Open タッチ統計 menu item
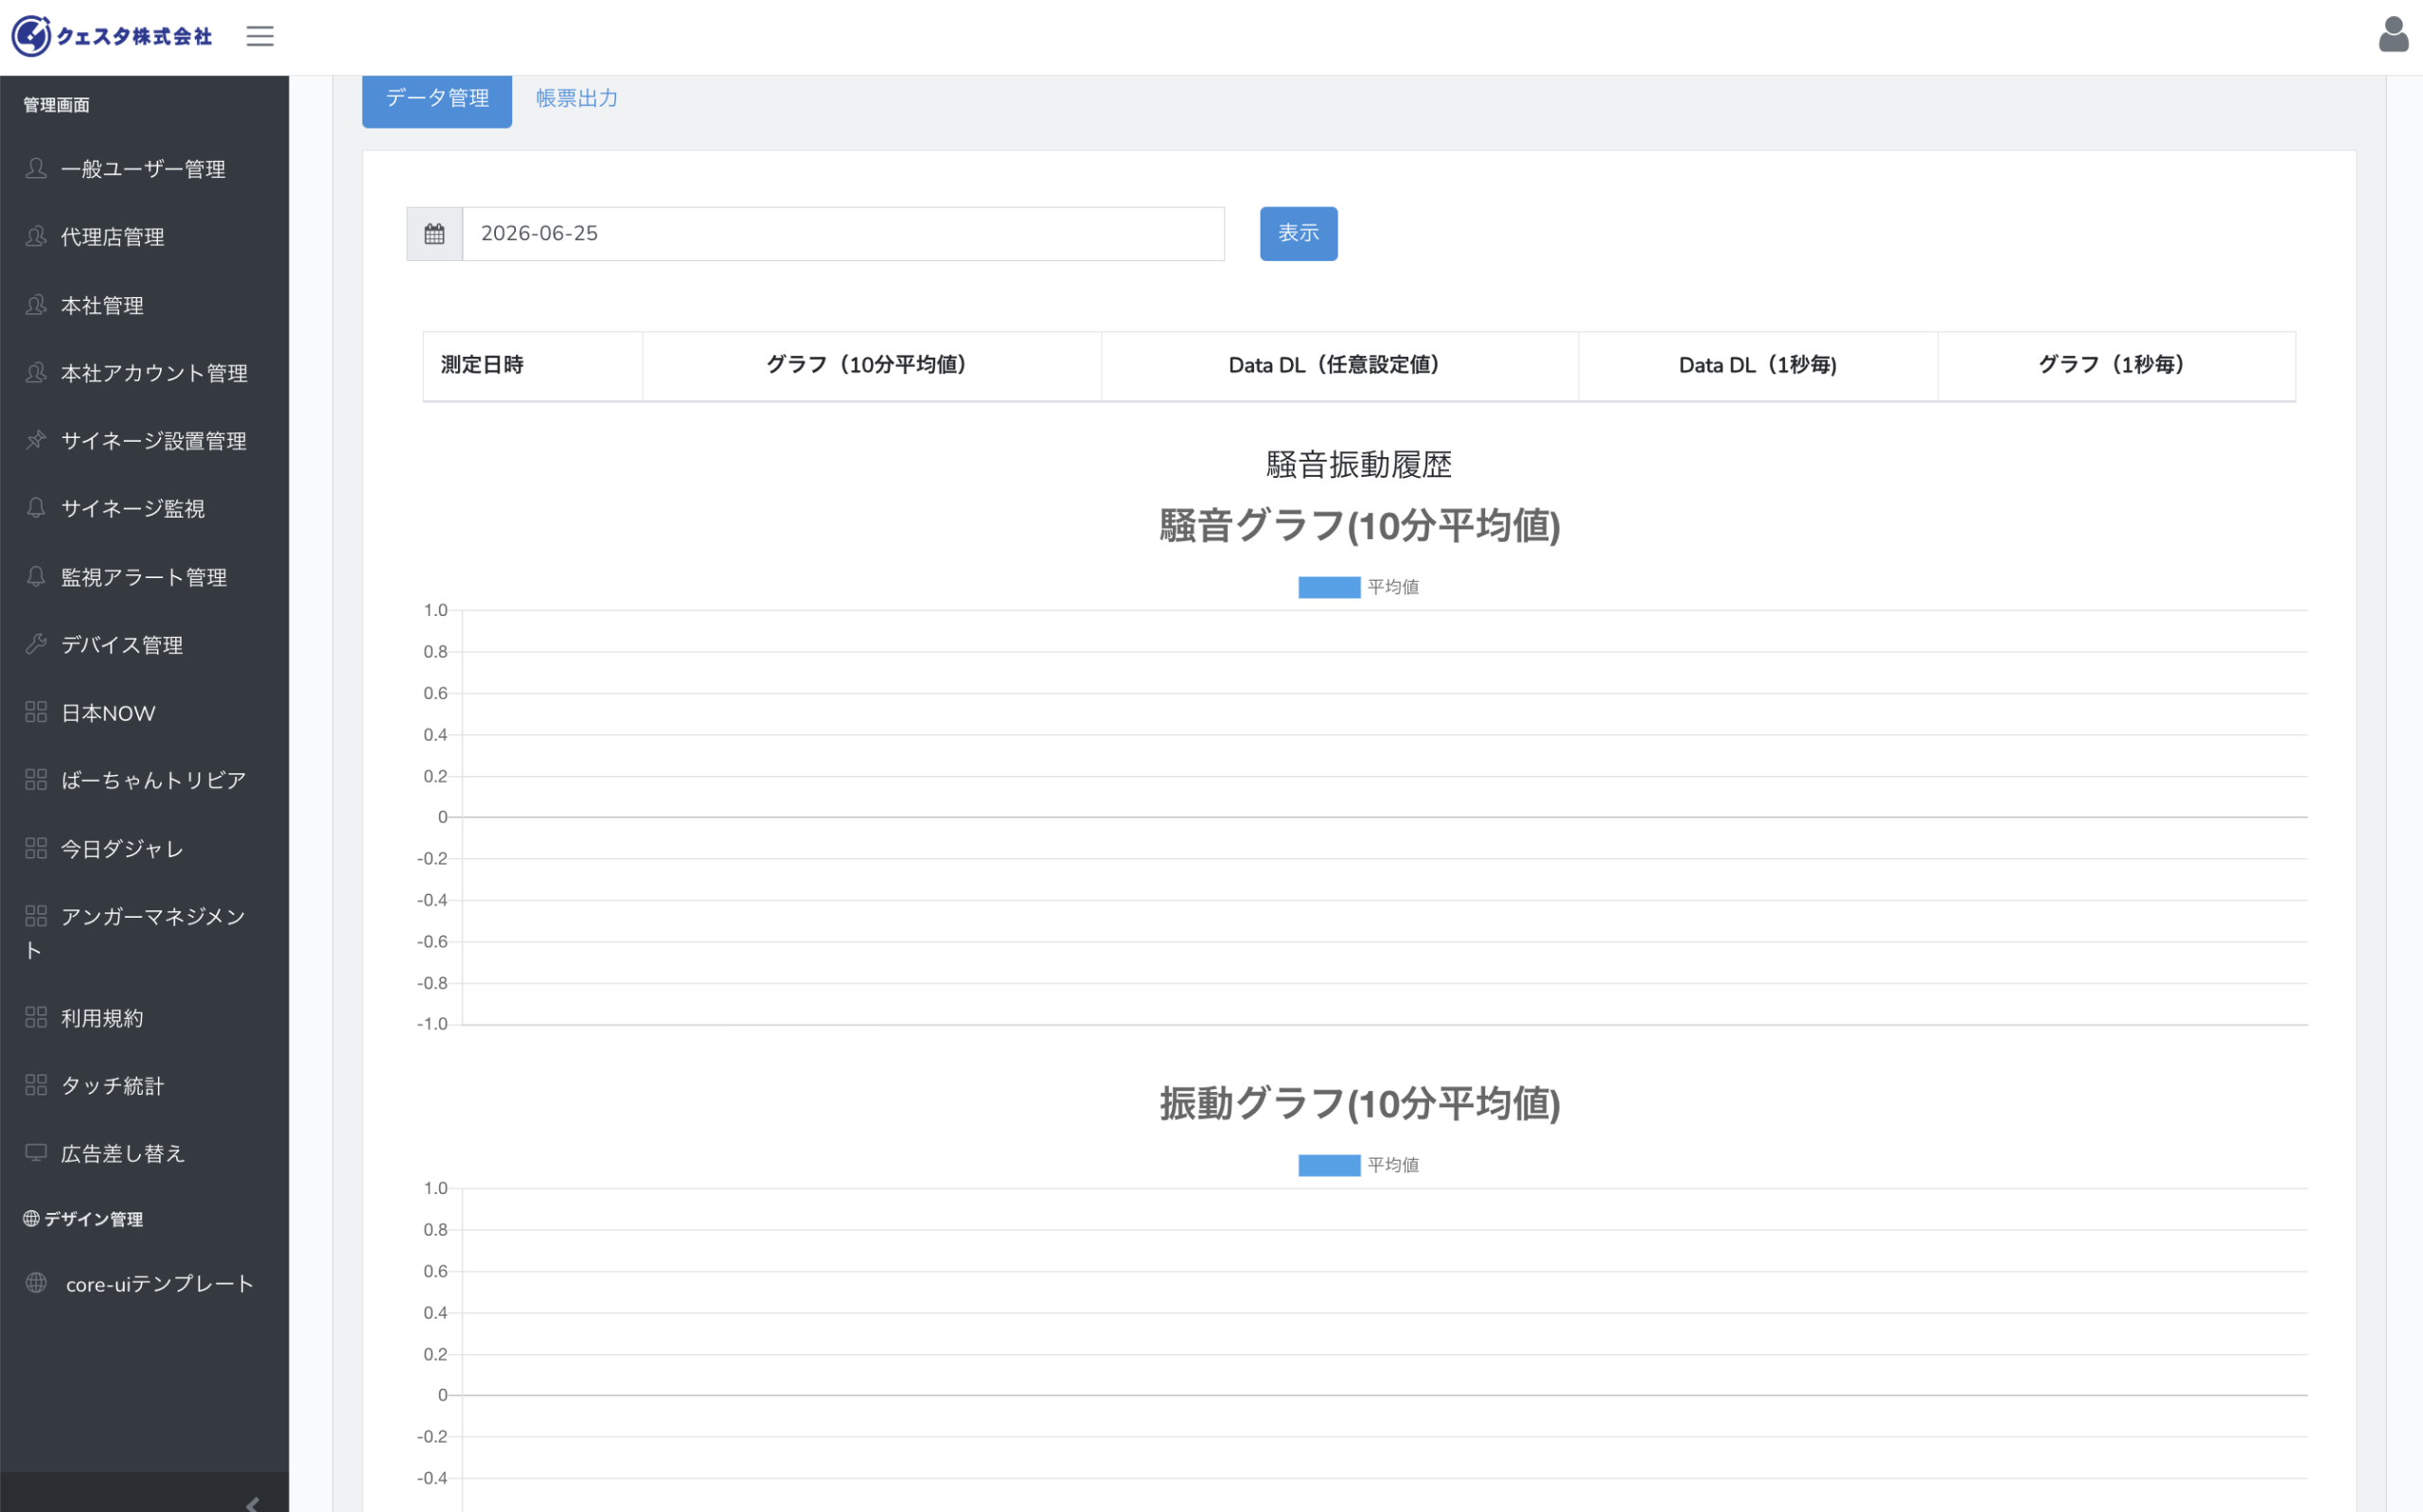The height and width of the screenshot is (1512, 2423). point(144,1086)
